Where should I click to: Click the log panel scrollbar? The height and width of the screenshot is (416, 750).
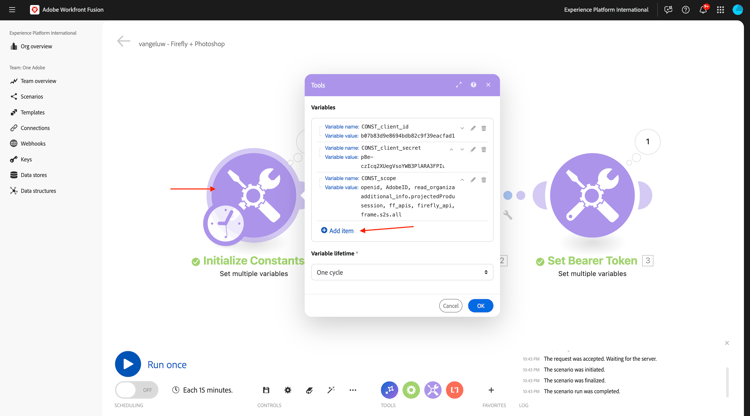pos(728,382)
